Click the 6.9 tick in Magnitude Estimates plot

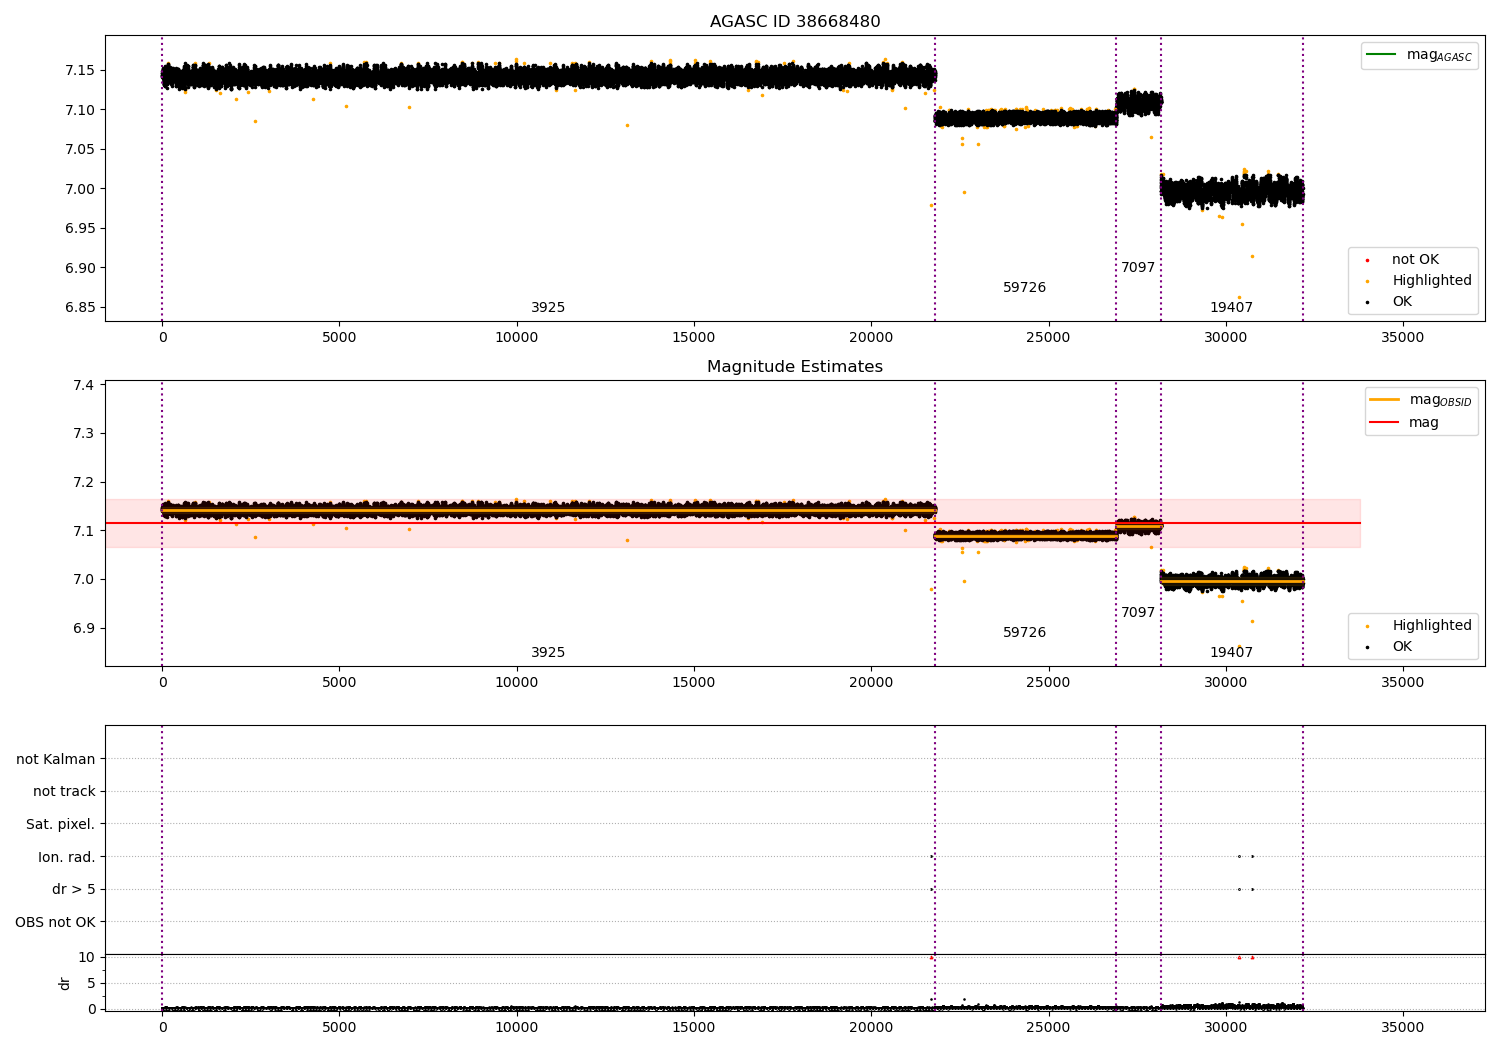[84, 628]
